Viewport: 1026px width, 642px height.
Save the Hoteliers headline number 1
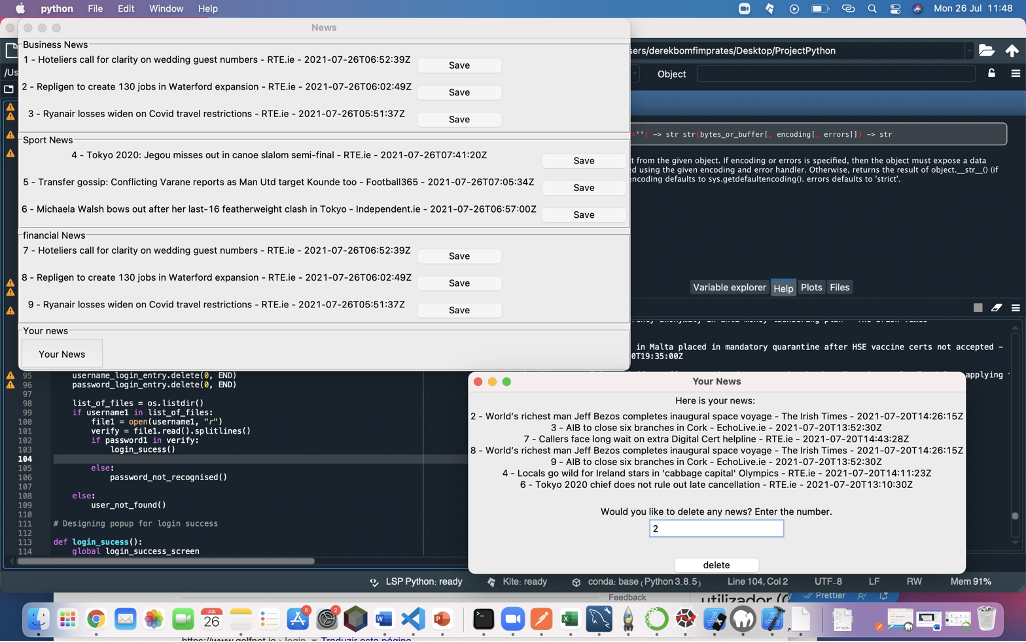(x=459, y=65)
